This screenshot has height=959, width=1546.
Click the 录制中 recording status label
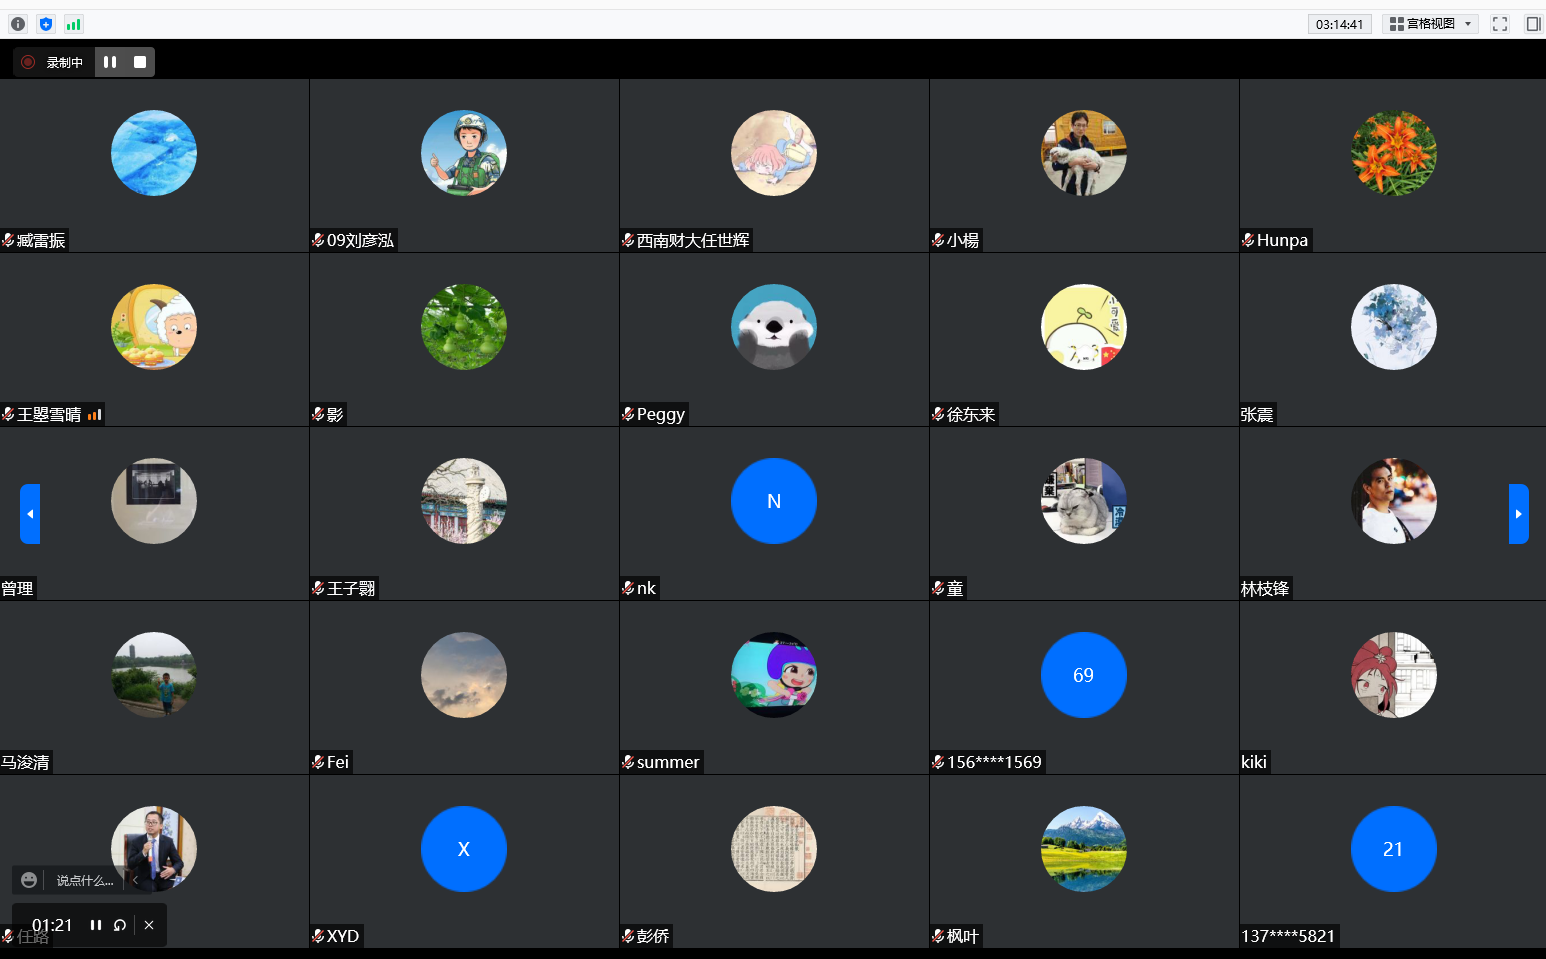pos(64,62)
